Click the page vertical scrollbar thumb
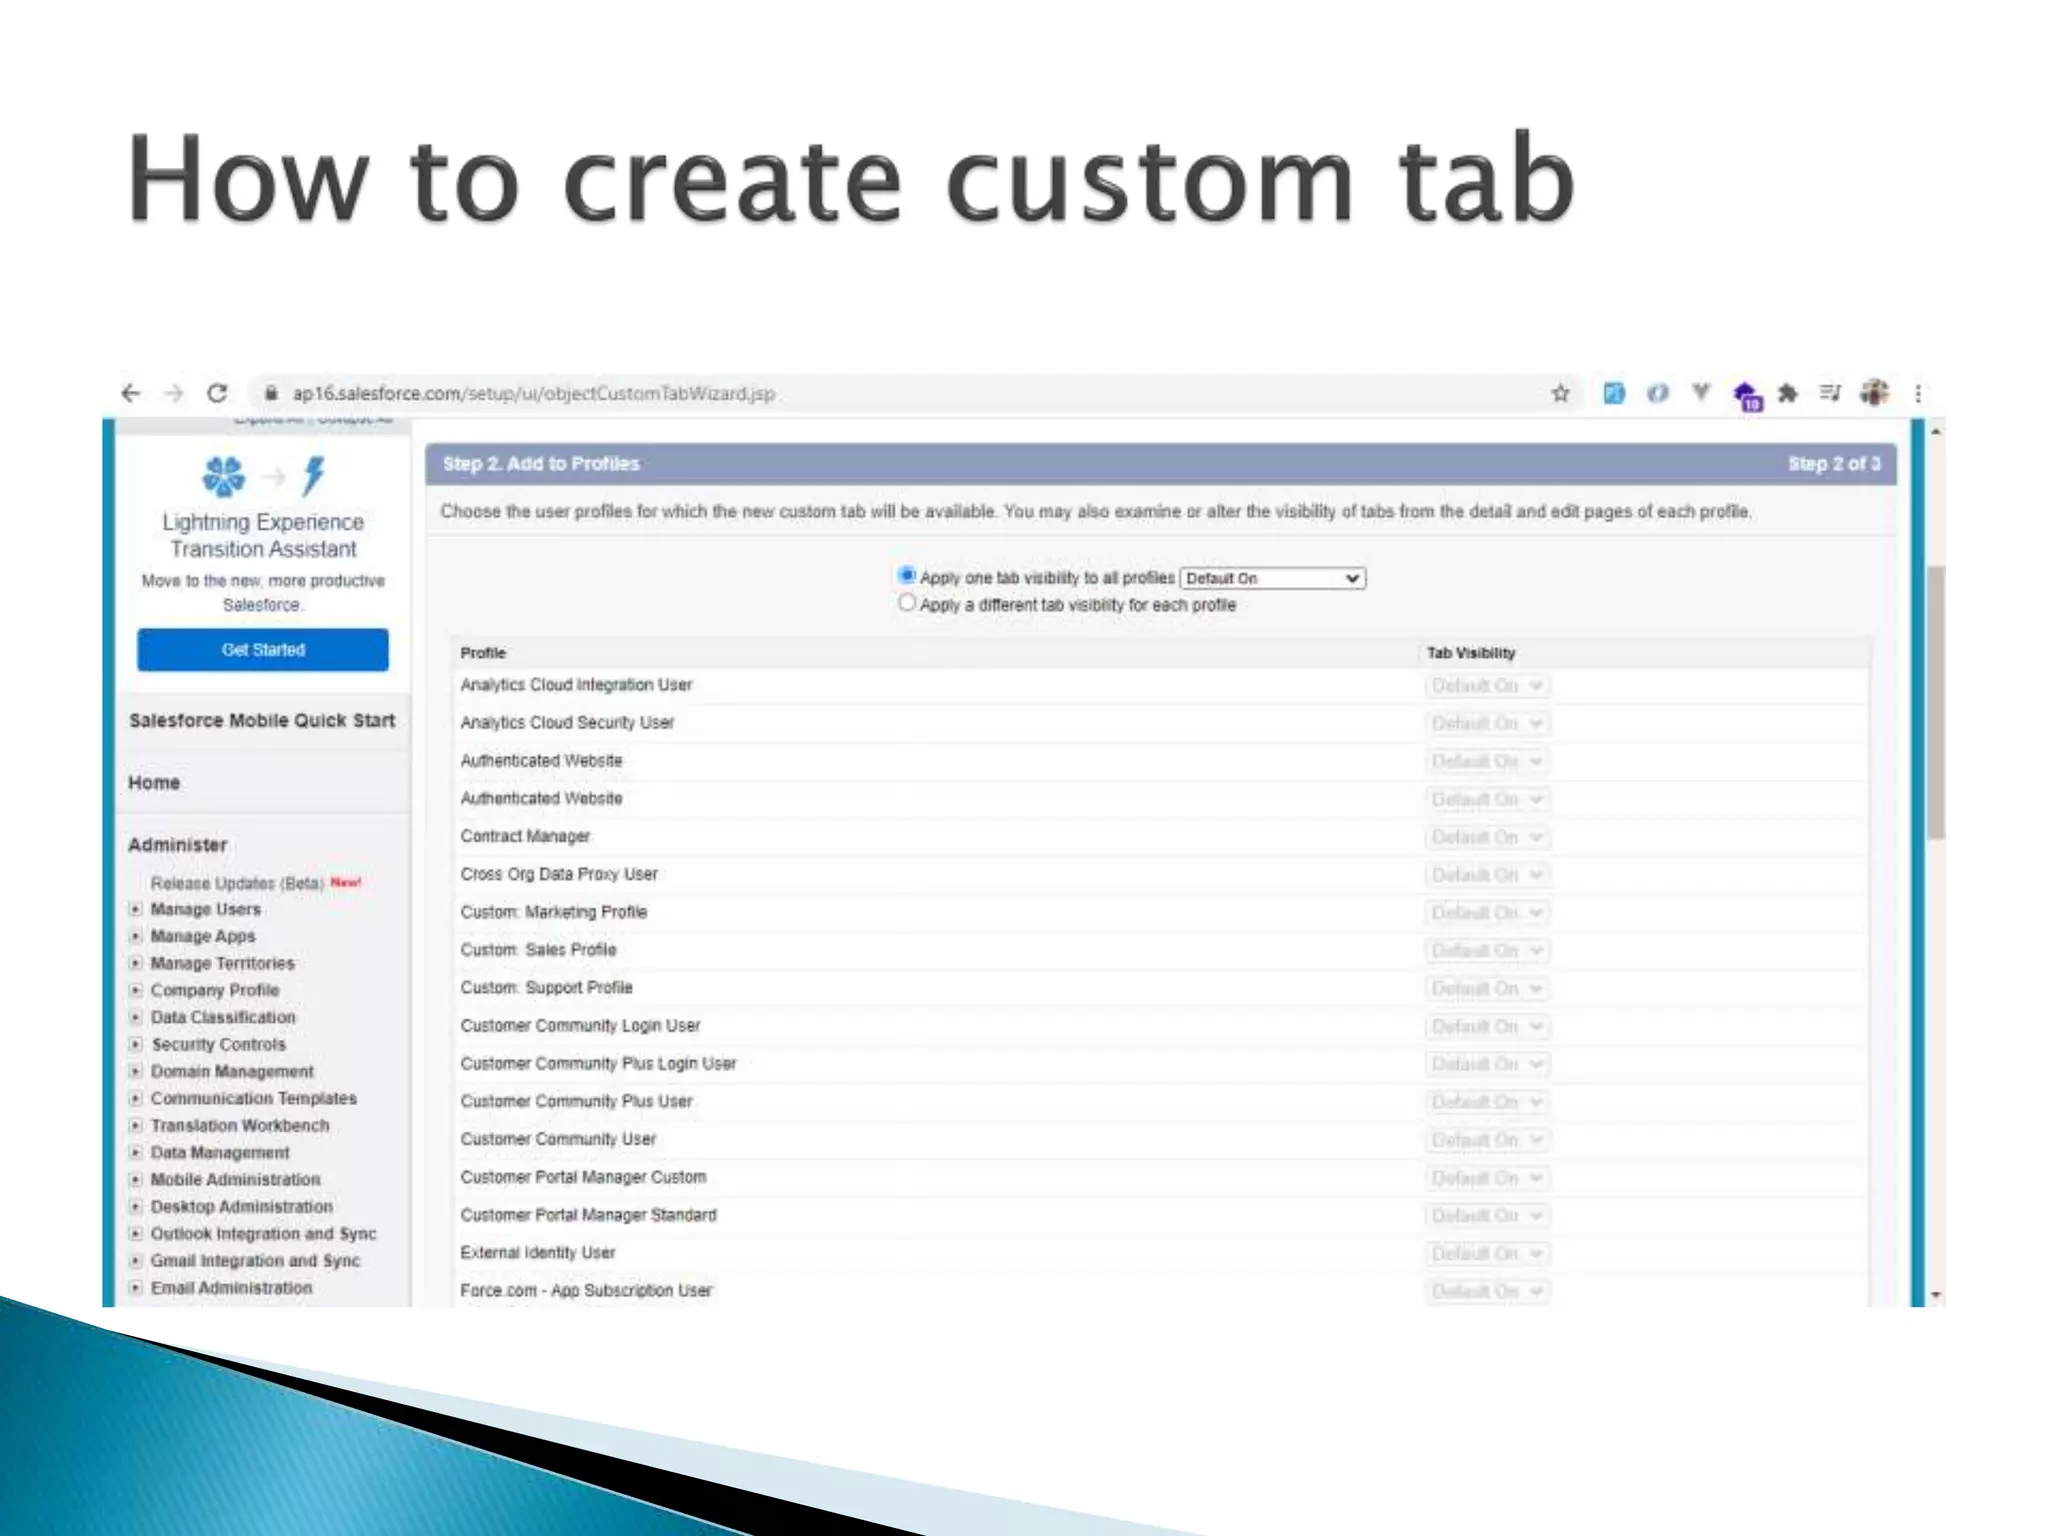 pos(1936,700)
